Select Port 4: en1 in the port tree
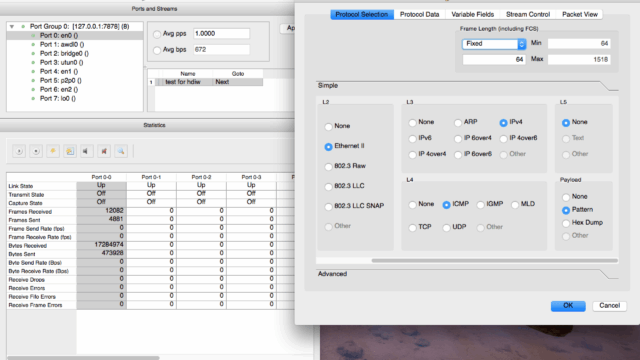This screenshot has width=640, height=360. click(59, 71)
